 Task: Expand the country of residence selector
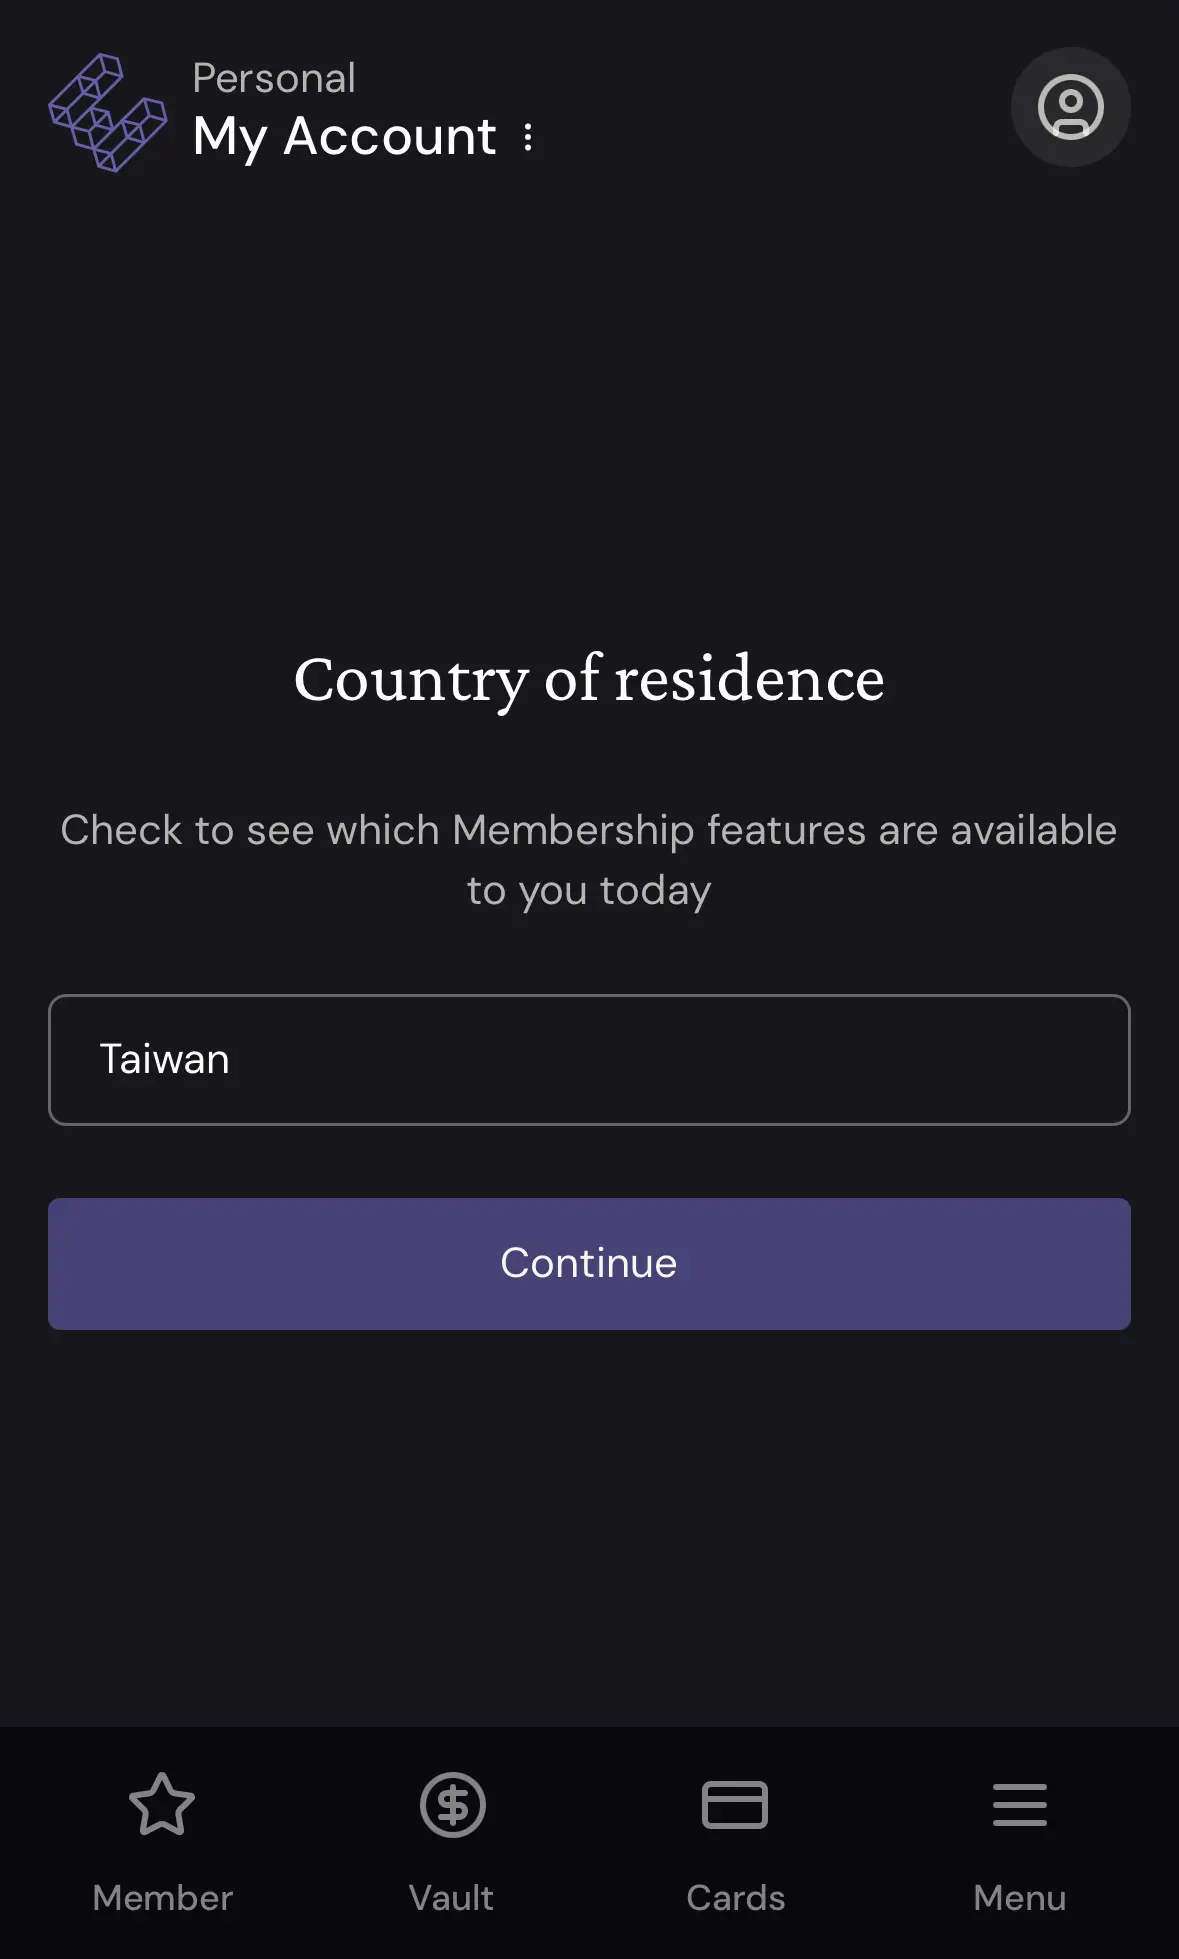click(x=589, y=1060)
